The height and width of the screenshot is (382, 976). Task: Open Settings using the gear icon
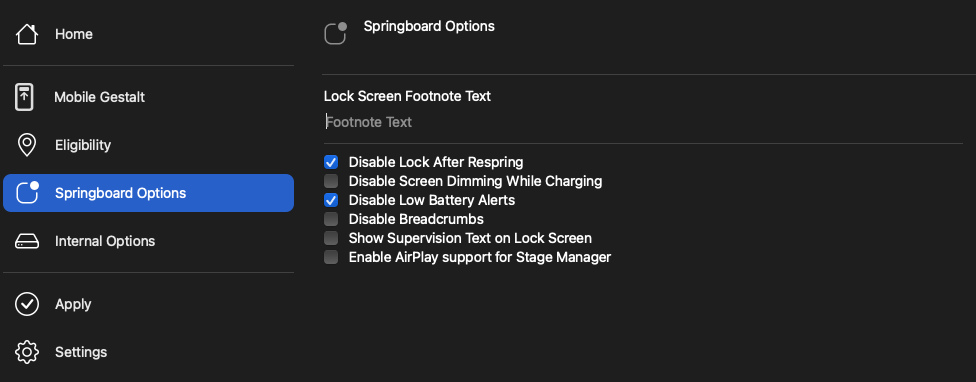[x=27, y=352]
